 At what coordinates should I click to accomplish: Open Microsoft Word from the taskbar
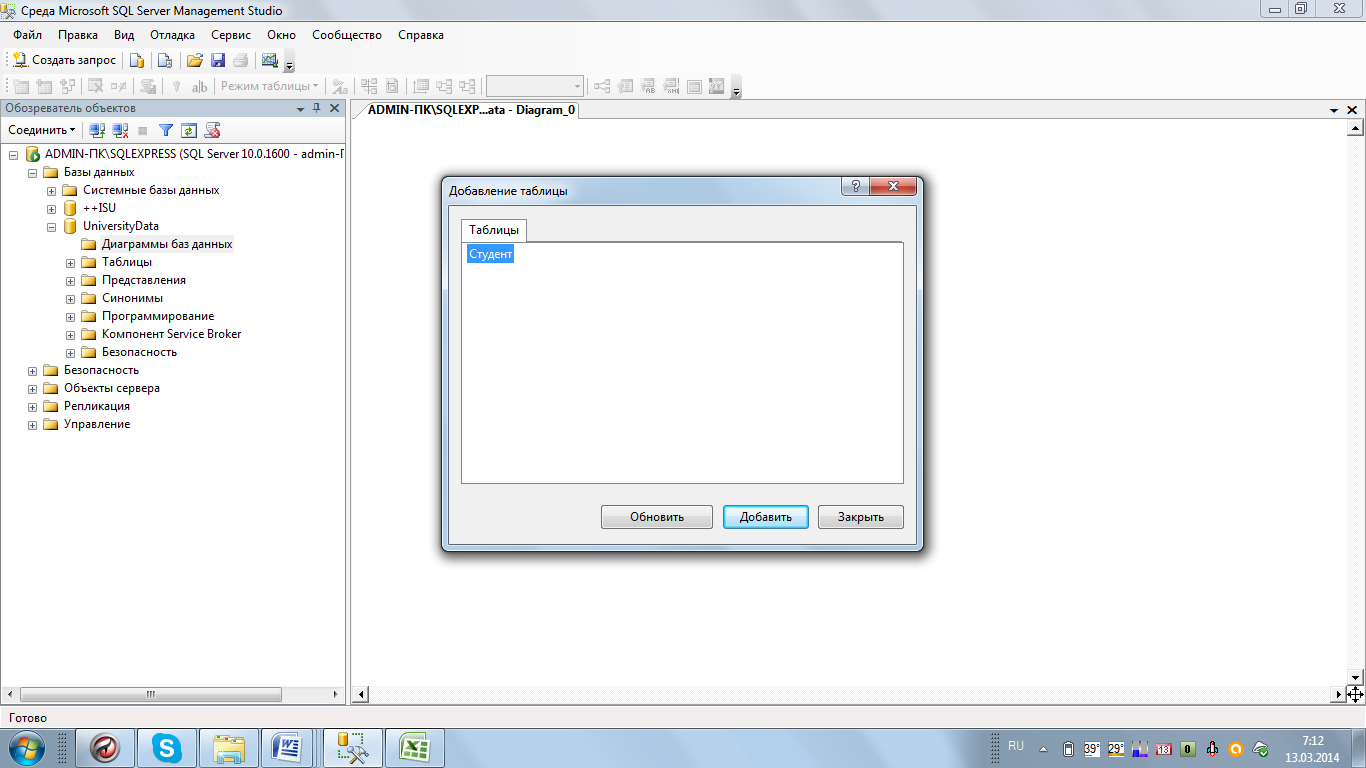(289, 748)
